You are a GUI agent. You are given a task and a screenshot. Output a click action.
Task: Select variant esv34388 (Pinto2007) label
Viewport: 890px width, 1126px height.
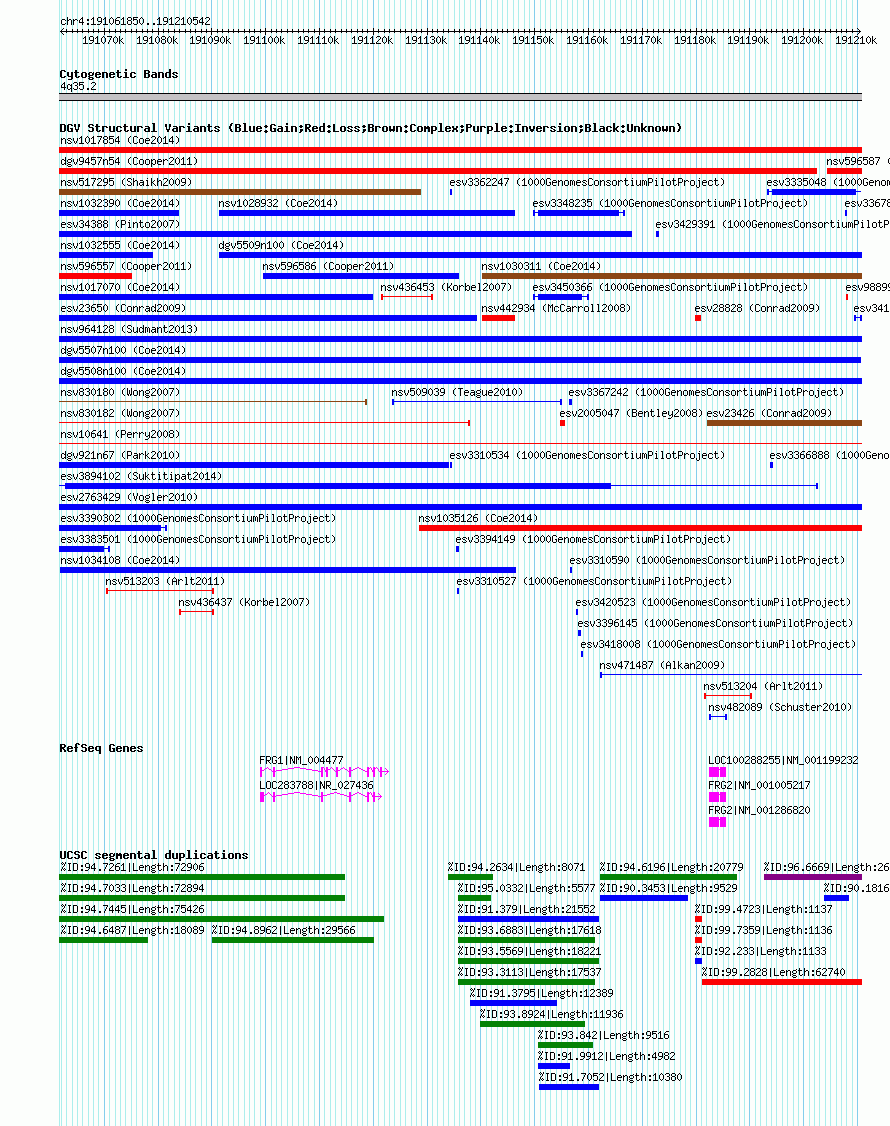[x=120, y=224]
